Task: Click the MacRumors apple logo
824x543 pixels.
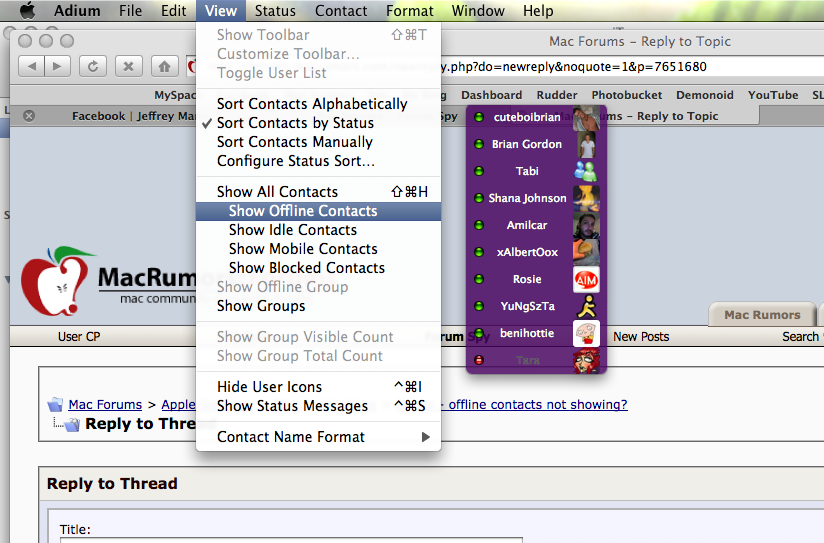Action: [x=57, y=281]
